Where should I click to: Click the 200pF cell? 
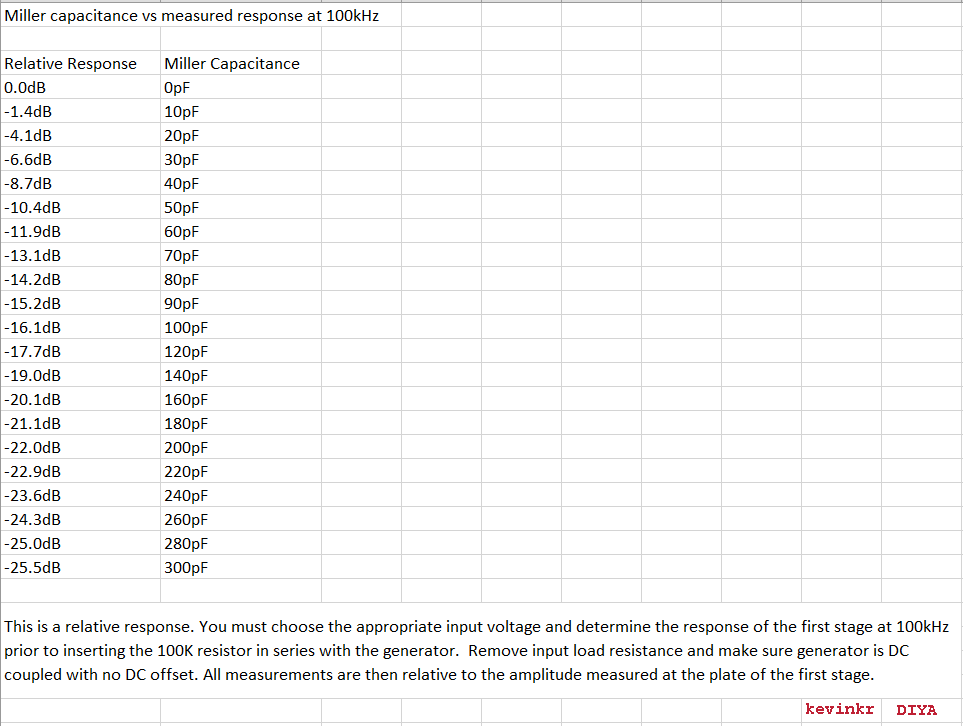coord(241,447)
